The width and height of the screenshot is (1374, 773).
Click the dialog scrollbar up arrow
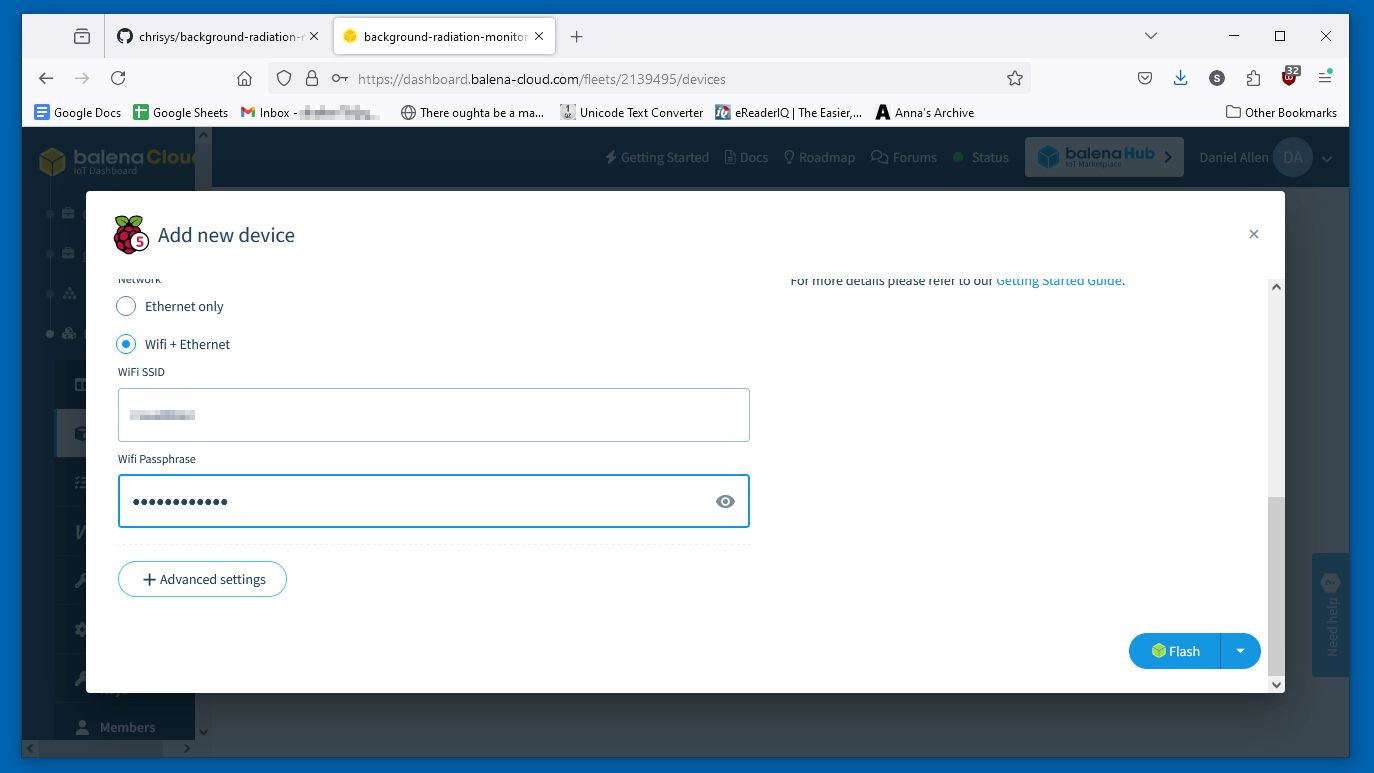coord(1275,287)
